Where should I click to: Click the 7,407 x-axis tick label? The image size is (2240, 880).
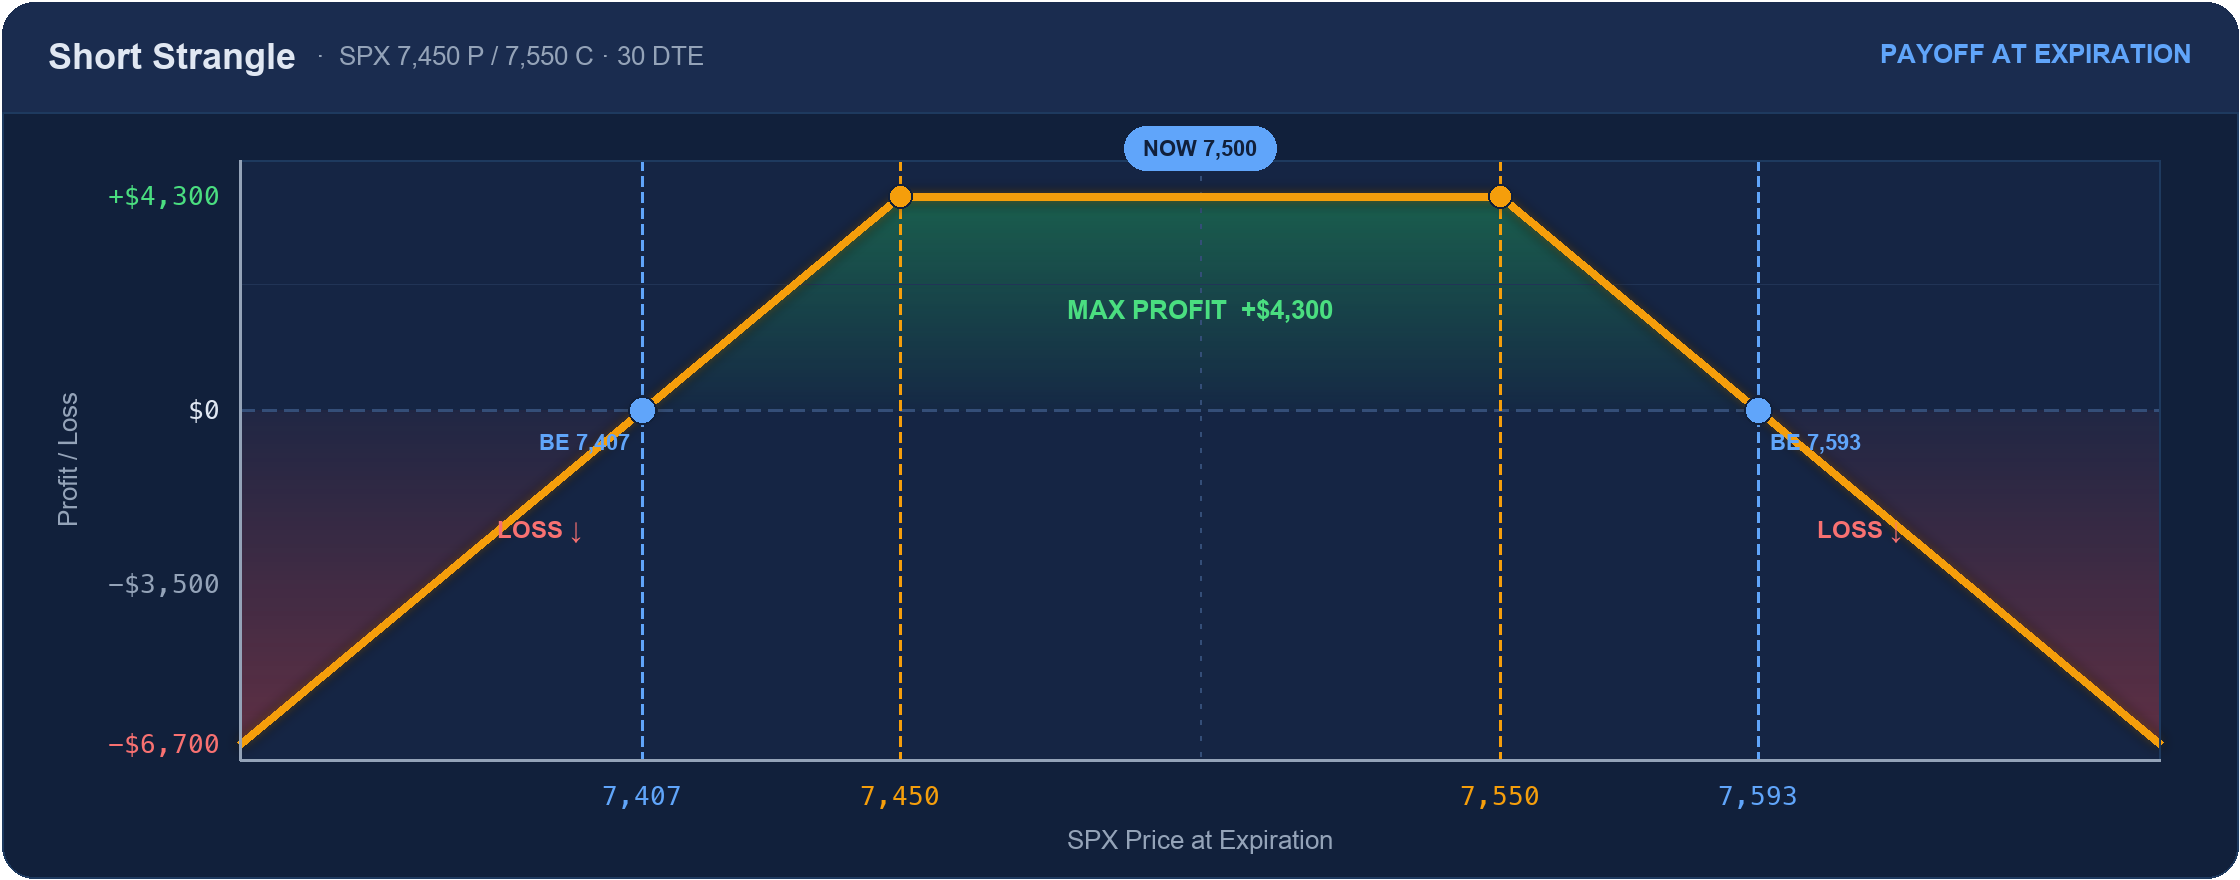click(x=642, y=796)
